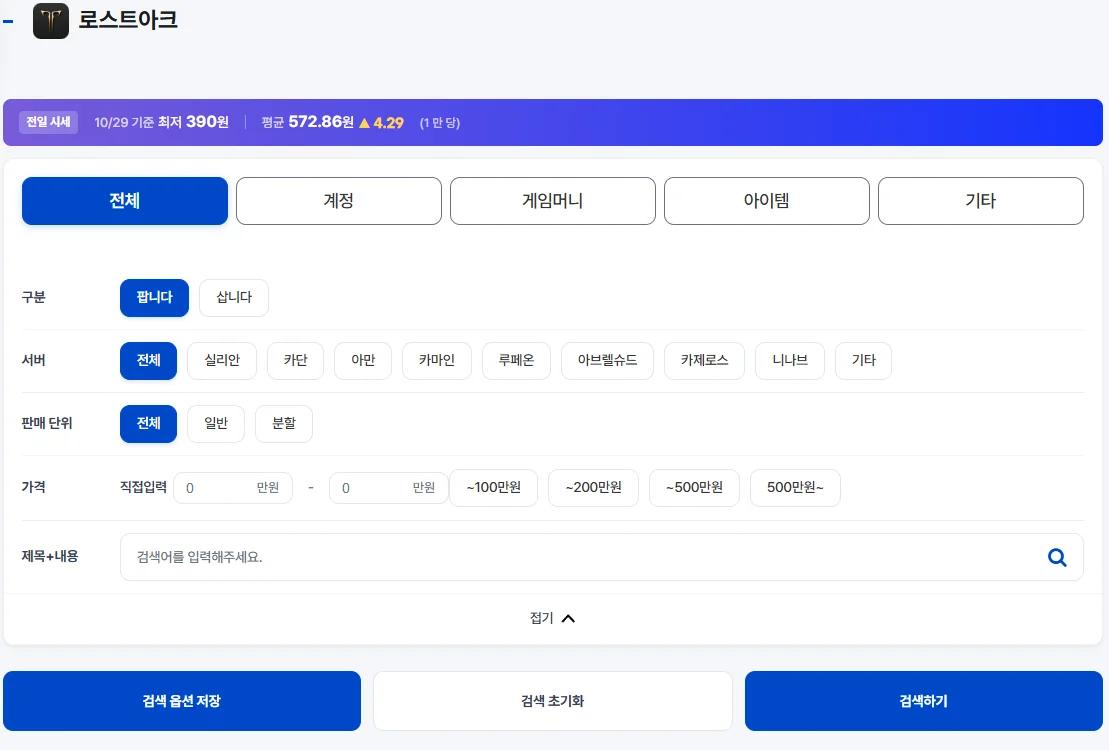Click the 제목+내용 label
The image size is (1109, 750).
tap(50, 557)
